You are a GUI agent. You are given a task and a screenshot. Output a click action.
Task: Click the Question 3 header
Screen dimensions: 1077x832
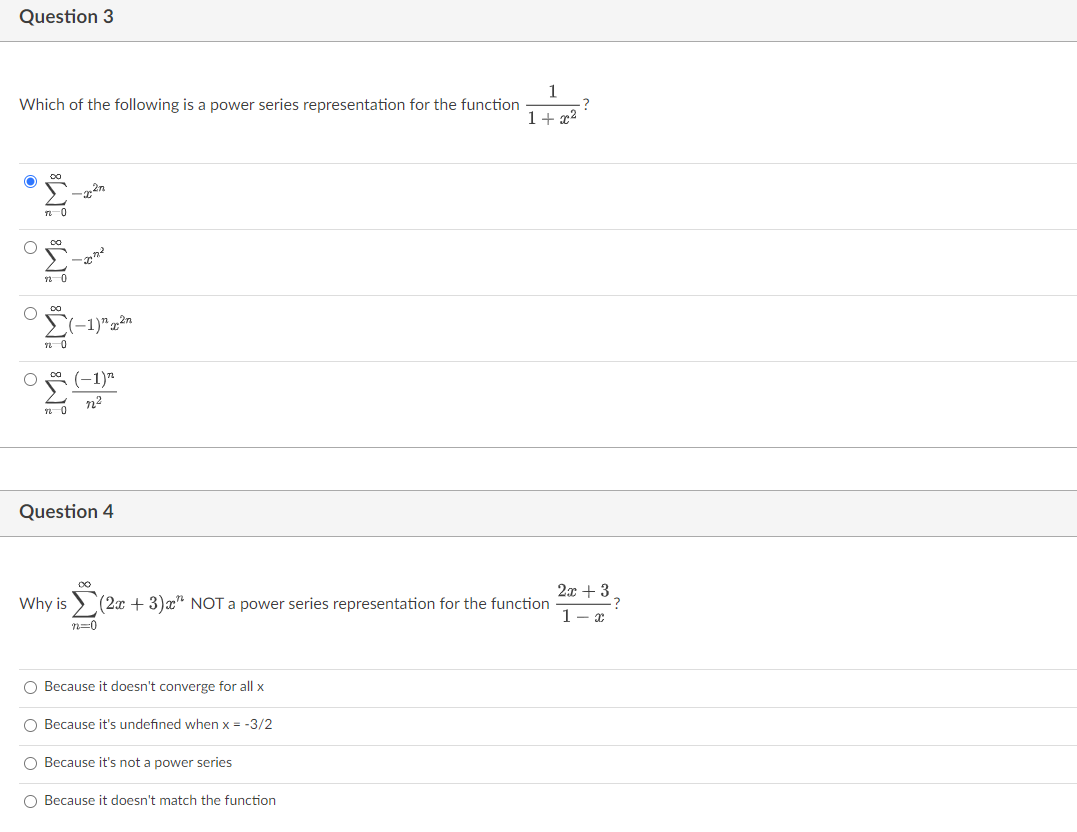pos(67,16)
